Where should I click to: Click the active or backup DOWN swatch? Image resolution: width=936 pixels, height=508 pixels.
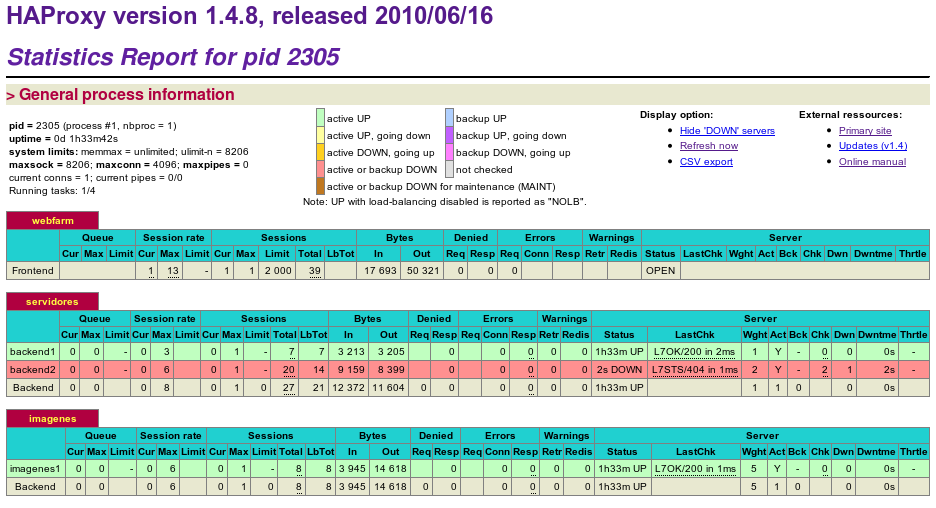(321, 170)
